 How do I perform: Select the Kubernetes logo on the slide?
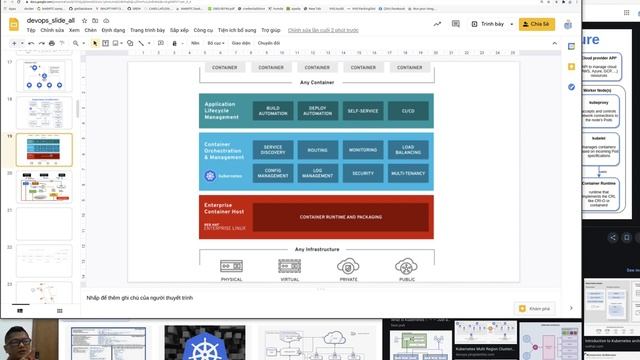(210, 176)
